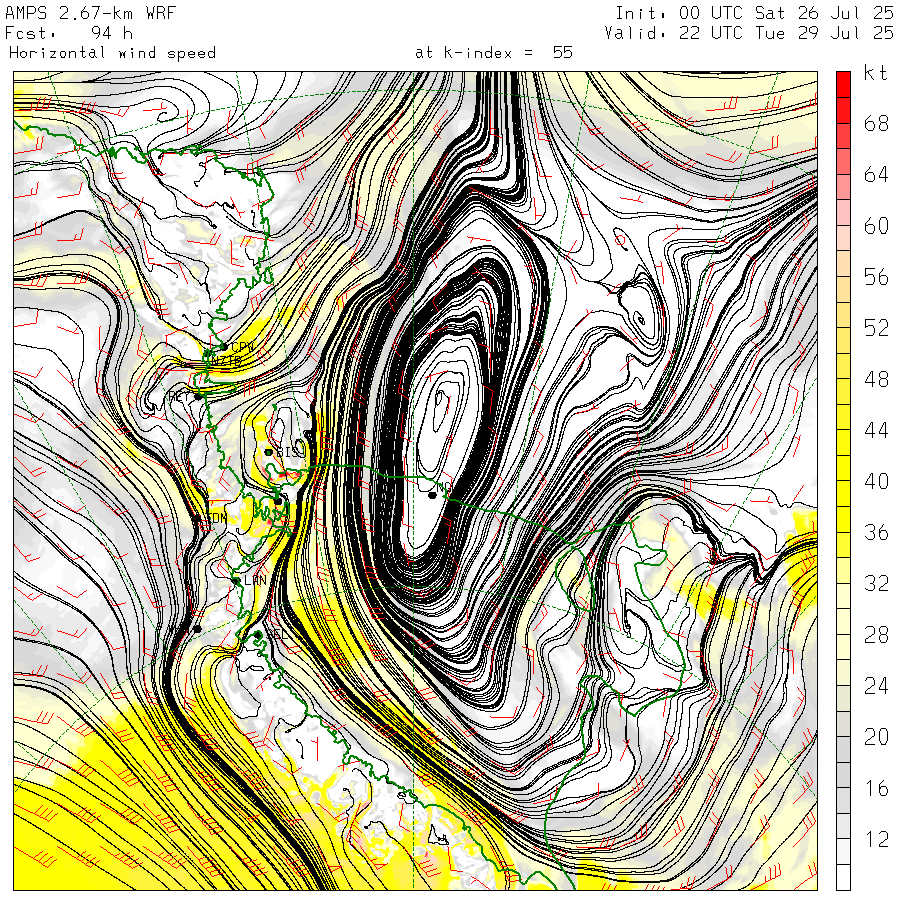Click the 56 value on the colorbar scale
This screenshot has width=900, height=900.
pyautogui.click(x=876, y=277)
